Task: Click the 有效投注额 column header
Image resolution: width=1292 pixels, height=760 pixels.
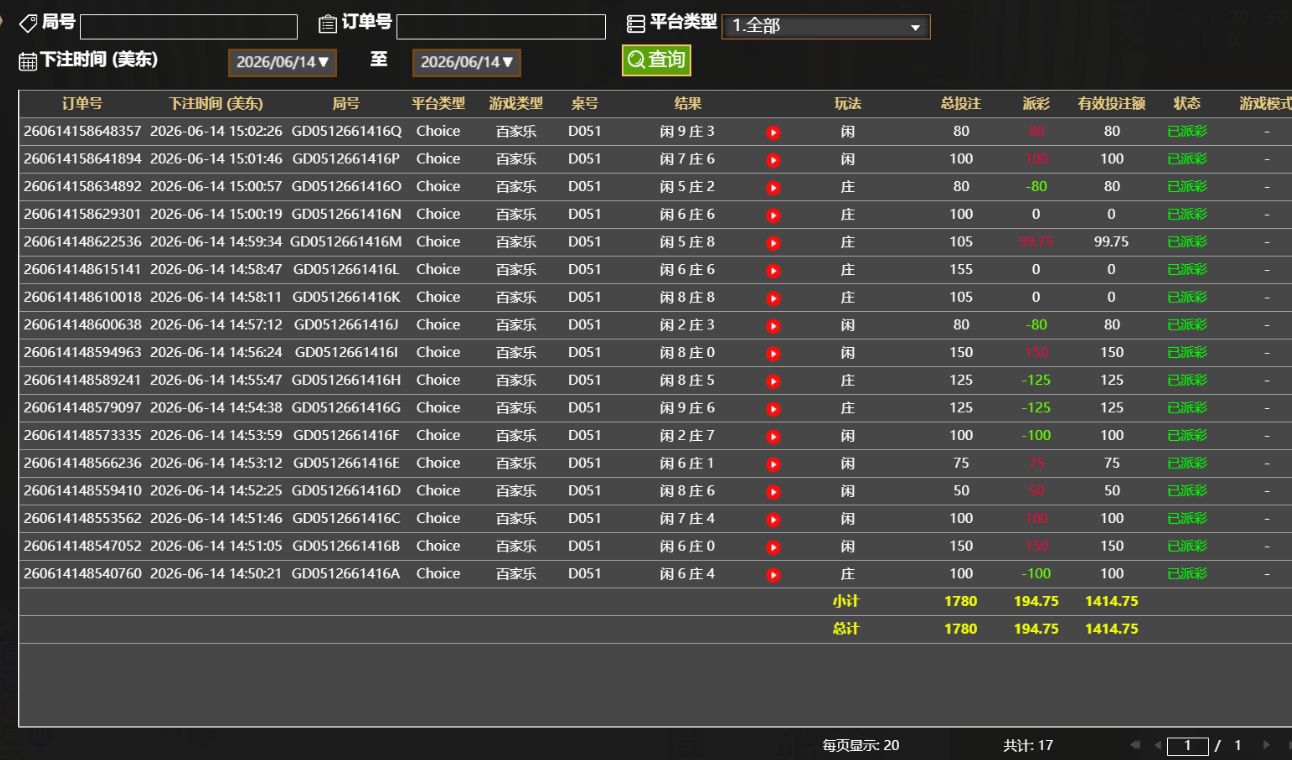Action: pos(1112,104)
